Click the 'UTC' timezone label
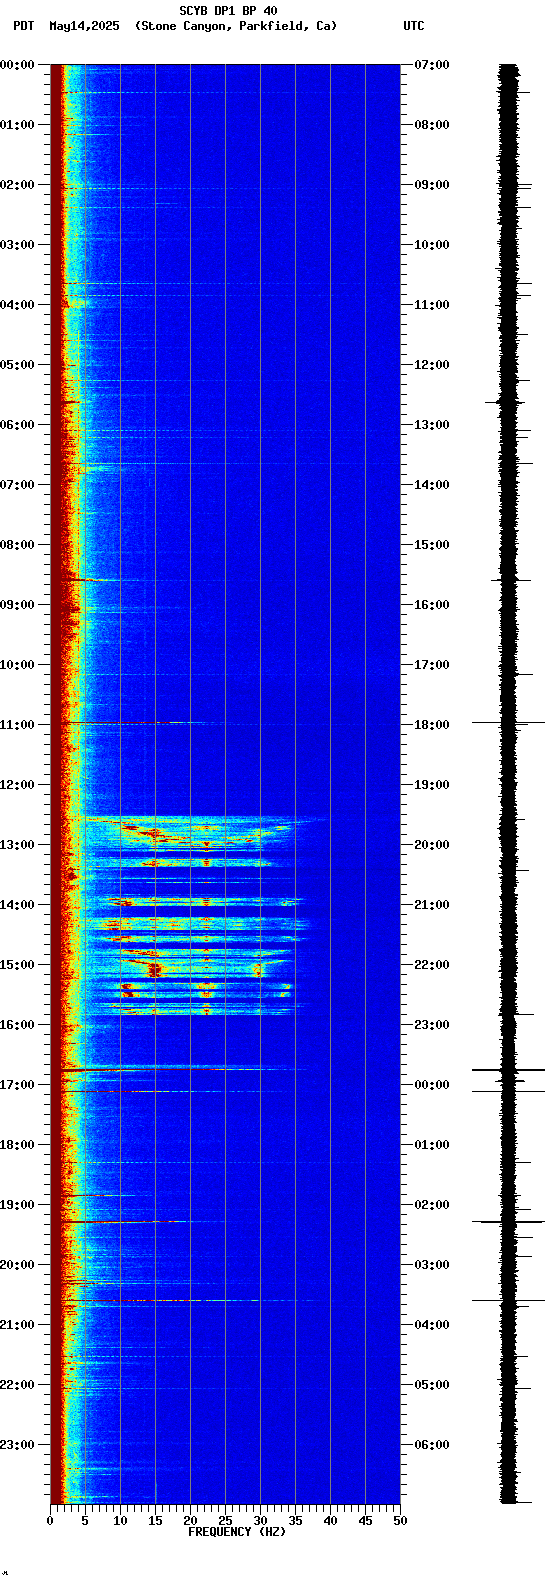Viewport: 552px width, 1584px height. click(414, 26)
